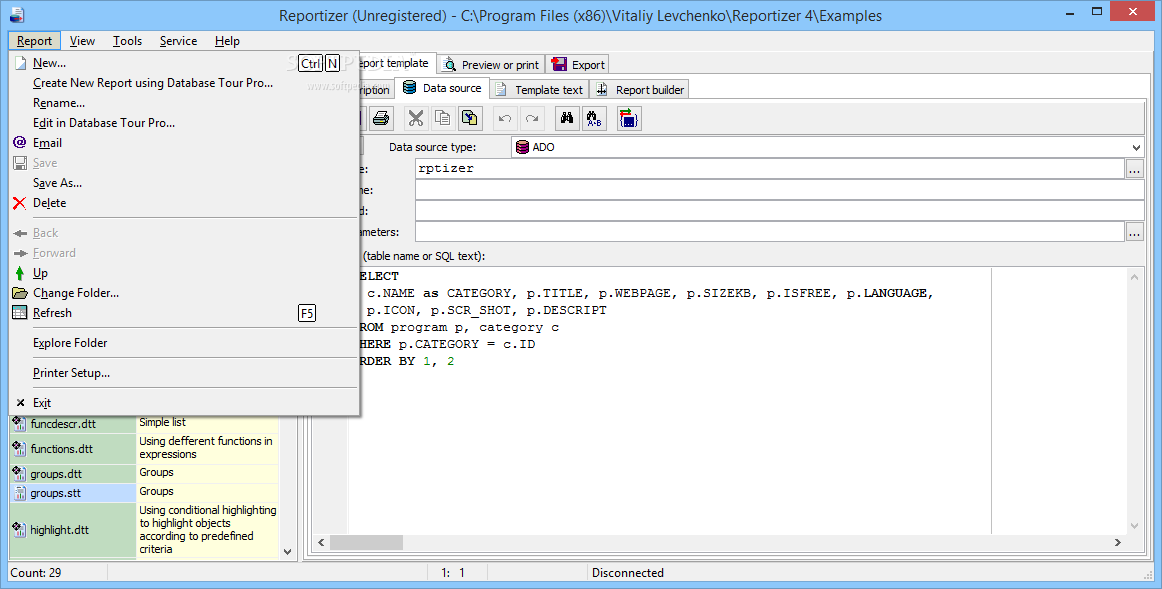Click the SQL editor horizontal scrollbar thumb

coord(366,542)
